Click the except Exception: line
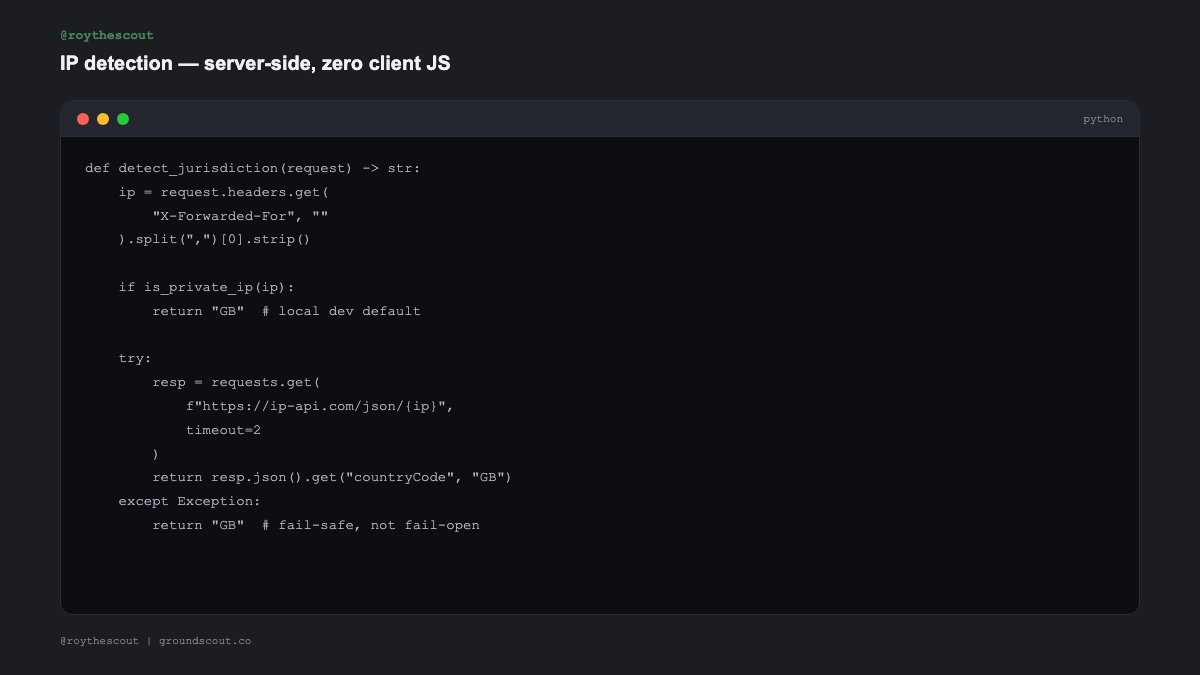This screenshot has height=675, width=1200. click(x=189, y=501)
